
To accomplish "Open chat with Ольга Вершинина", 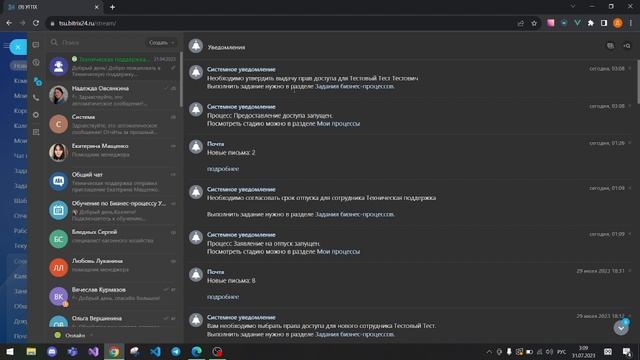I will tap(113, 320).
